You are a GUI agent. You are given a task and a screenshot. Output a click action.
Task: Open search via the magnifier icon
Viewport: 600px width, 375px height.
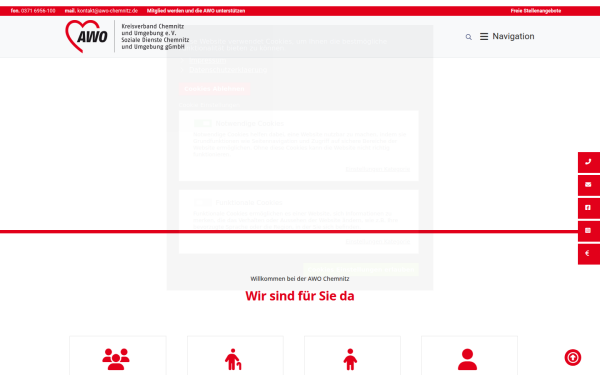(468, 37)
